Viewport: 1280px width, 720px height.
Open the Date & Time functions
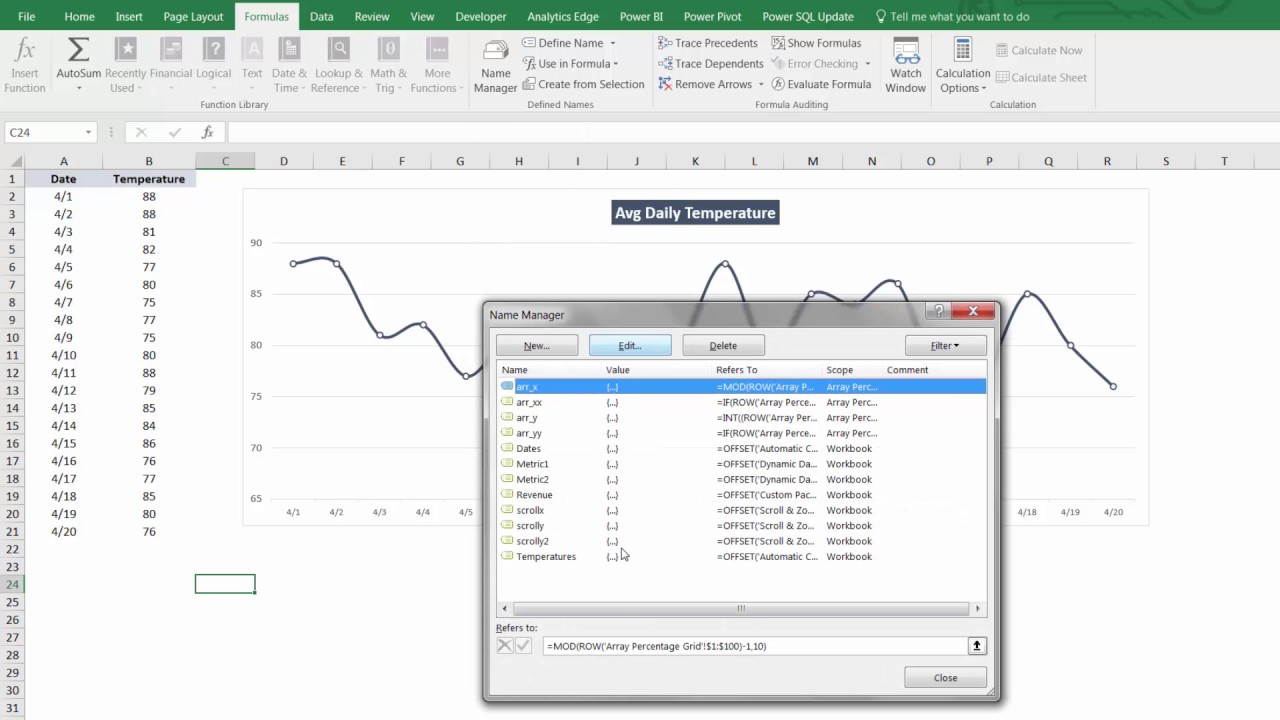click(290, 66)
